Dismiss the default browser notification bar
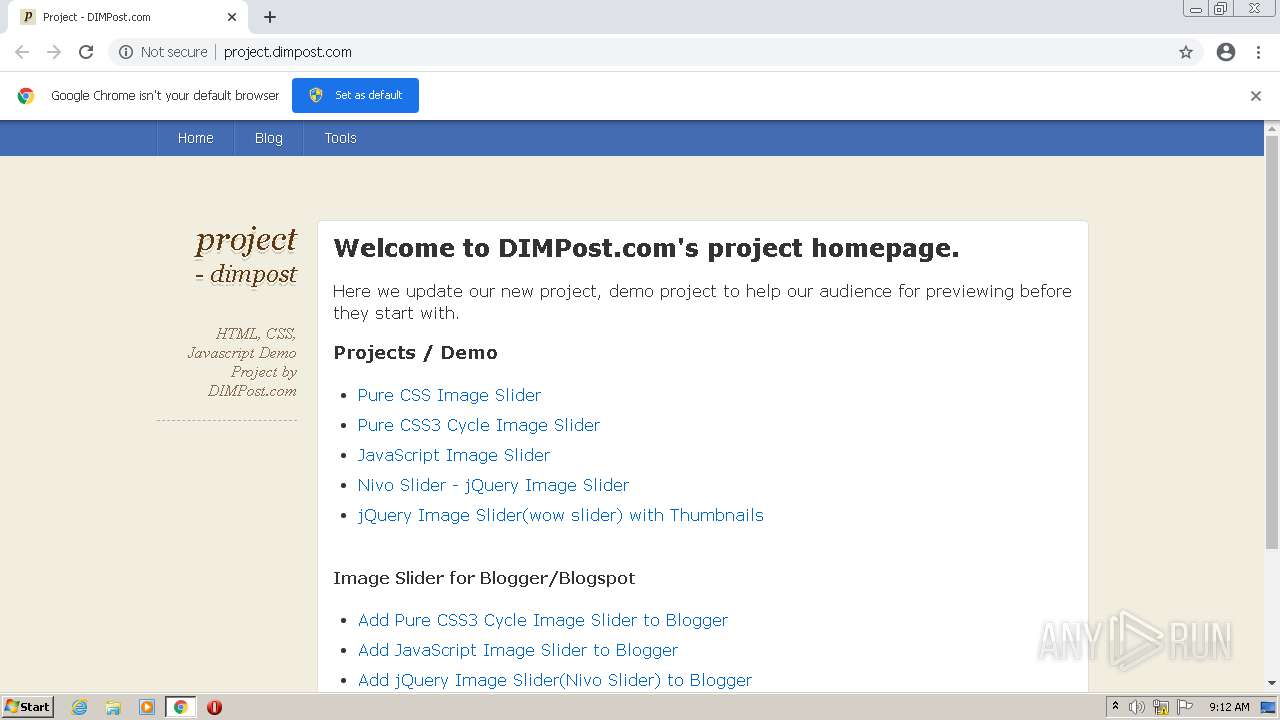1280x720 pixels. coord(1256,96)
